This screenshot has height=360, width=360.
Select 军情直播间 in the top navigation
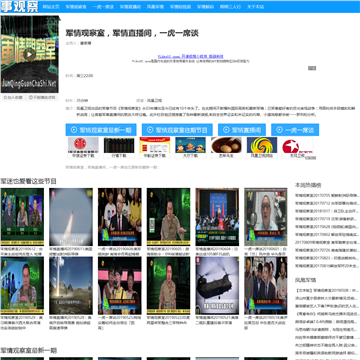pyautogui.click(x=130, y=7)
